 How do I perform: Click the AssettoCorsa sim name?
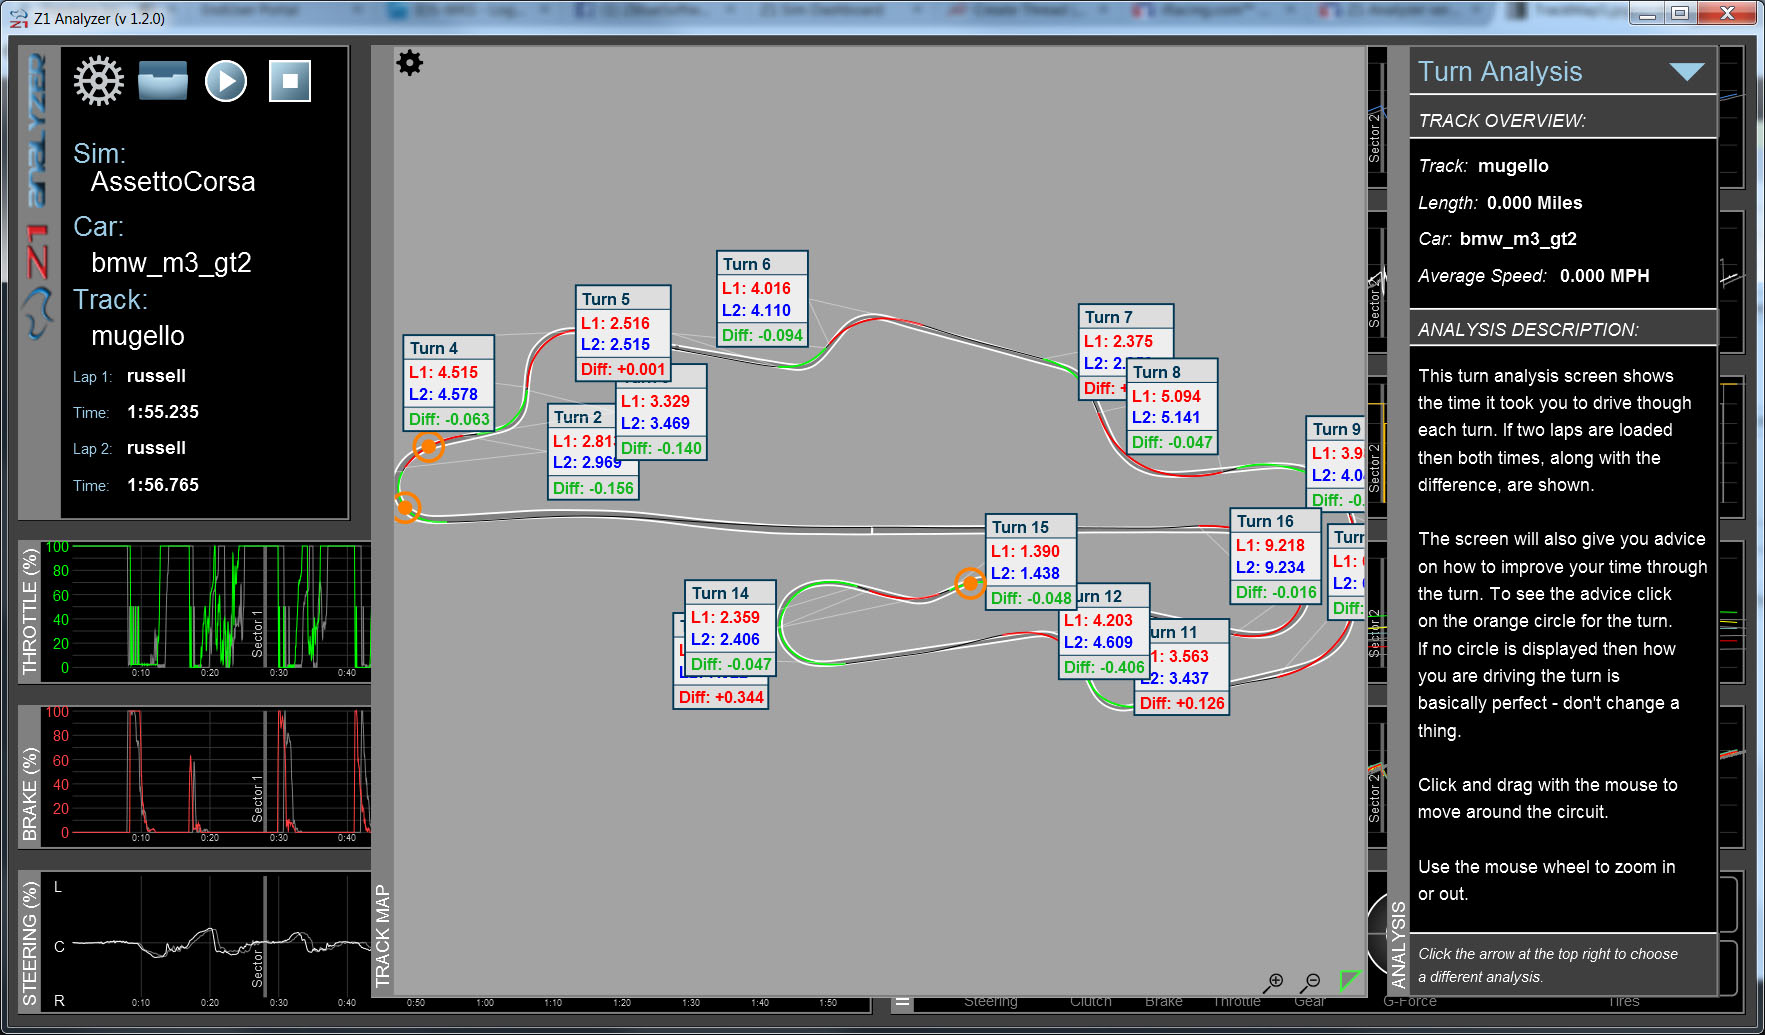[x=173, y=182]
